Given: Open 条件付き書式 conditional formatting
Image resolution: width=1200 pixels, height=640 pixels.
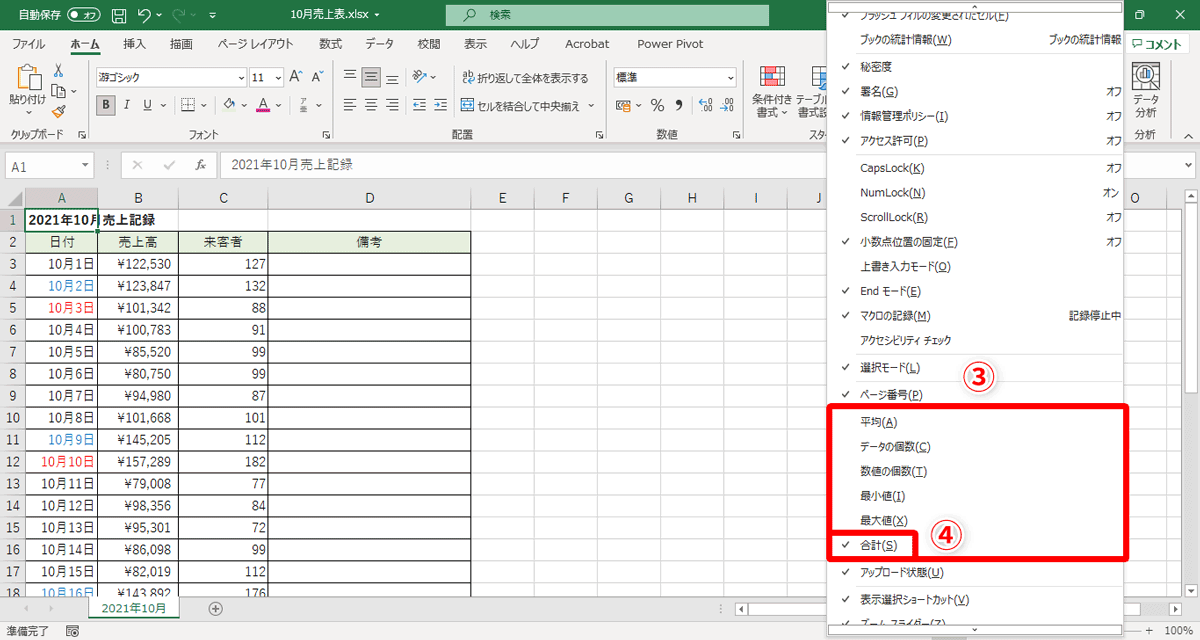Looking at the screenshot, I should pos(772,90).
